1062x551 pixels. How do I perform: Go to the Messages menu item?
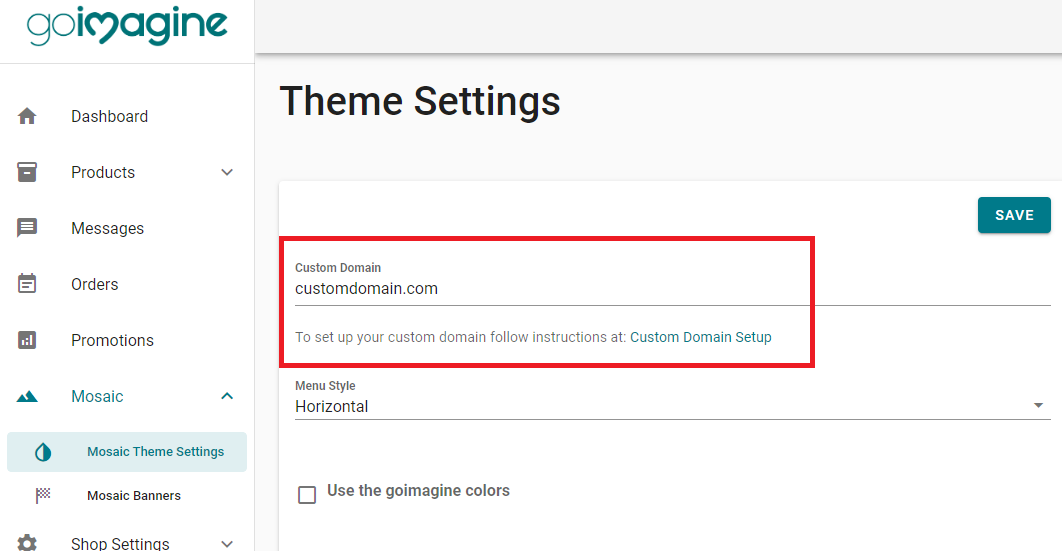click(127, 228)
